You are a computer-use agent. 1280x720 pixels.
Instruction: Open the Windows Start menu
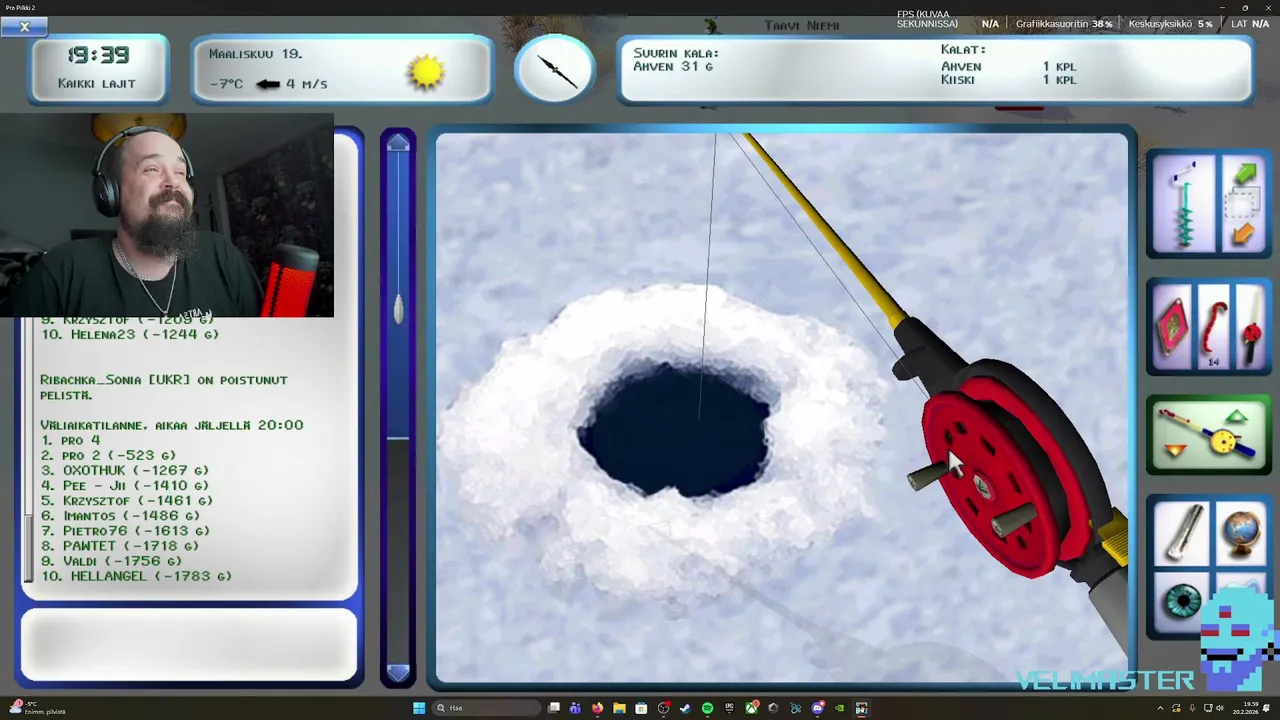click(419, 708)
